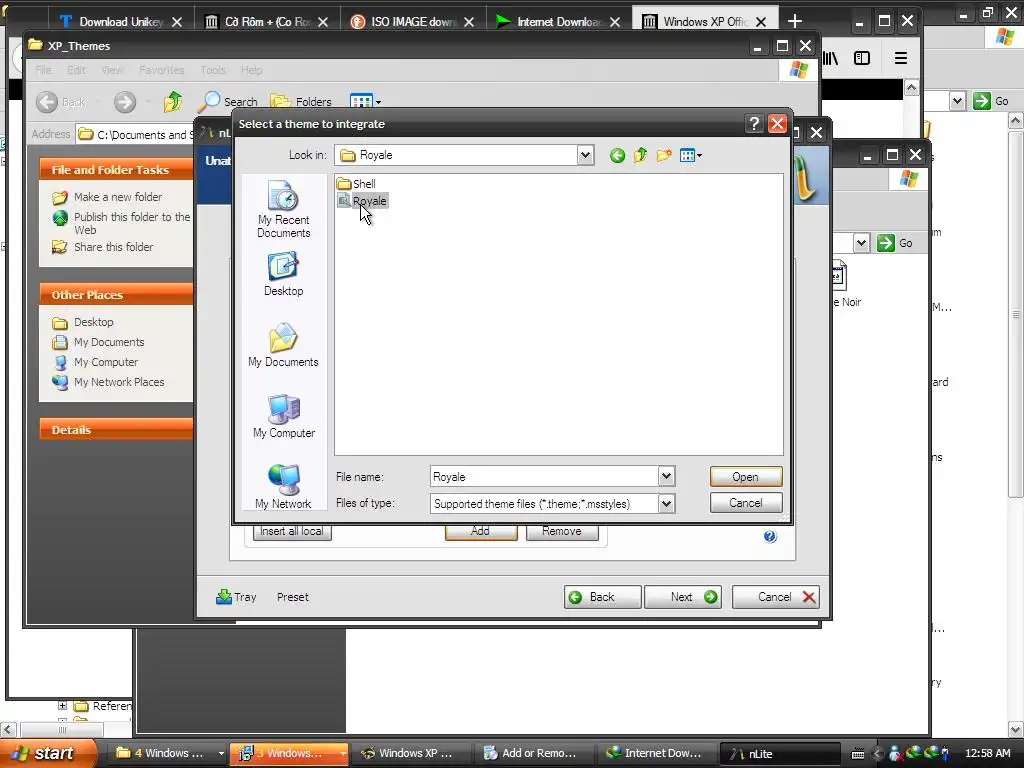Open File menu in XP_Themes window
The height and width of the screenshot is (768, 1024).
pyautogui.click(x=43, y=70)
